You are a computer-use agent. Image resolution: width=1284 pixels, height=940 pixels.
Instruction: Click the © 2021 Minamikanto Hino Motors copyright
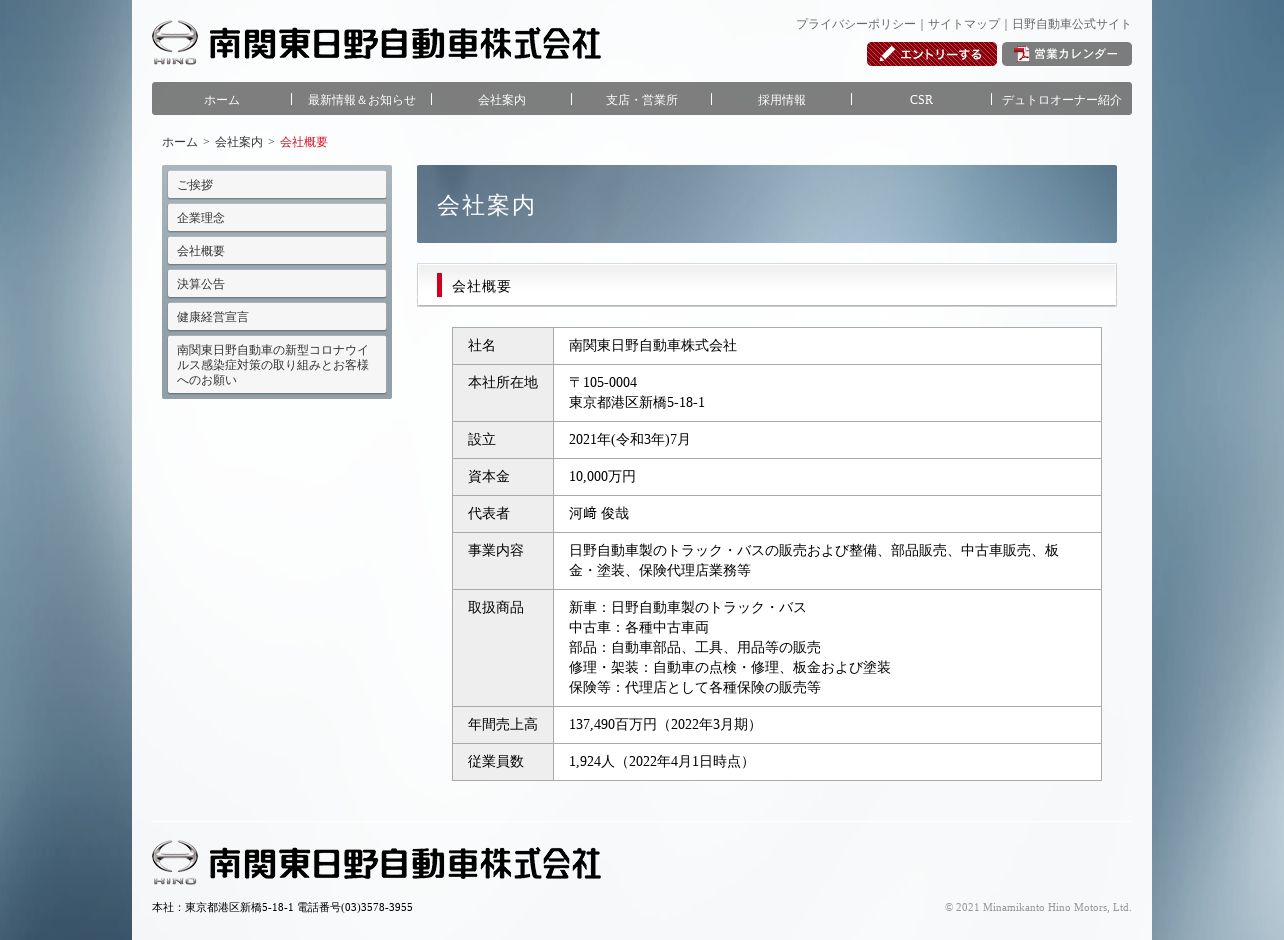click(1038, 907)
